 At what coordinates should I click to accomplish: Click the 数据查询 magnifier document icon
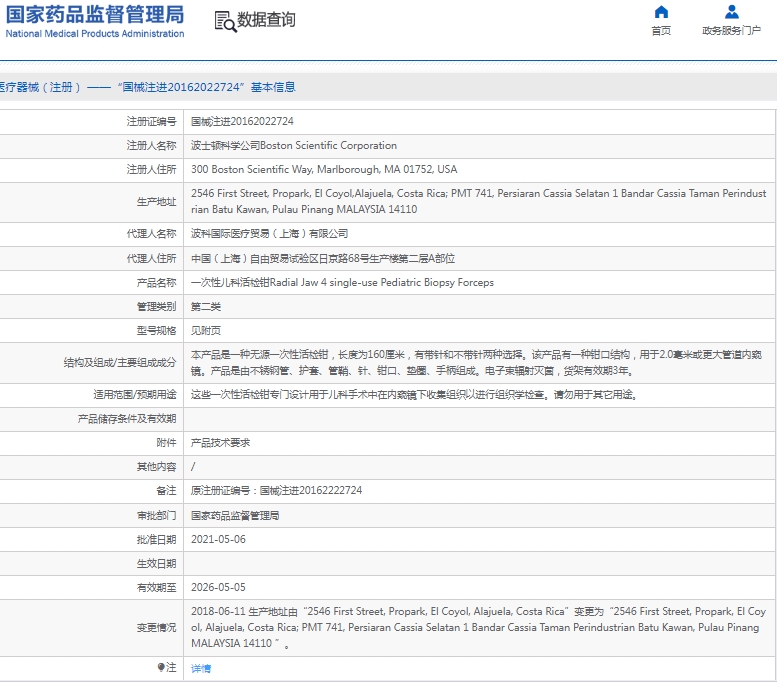click(225, 21)
